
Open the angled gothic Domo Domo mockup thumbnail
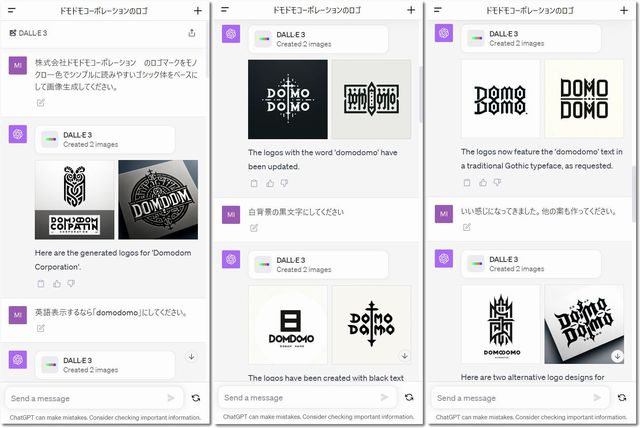point(584,324)
